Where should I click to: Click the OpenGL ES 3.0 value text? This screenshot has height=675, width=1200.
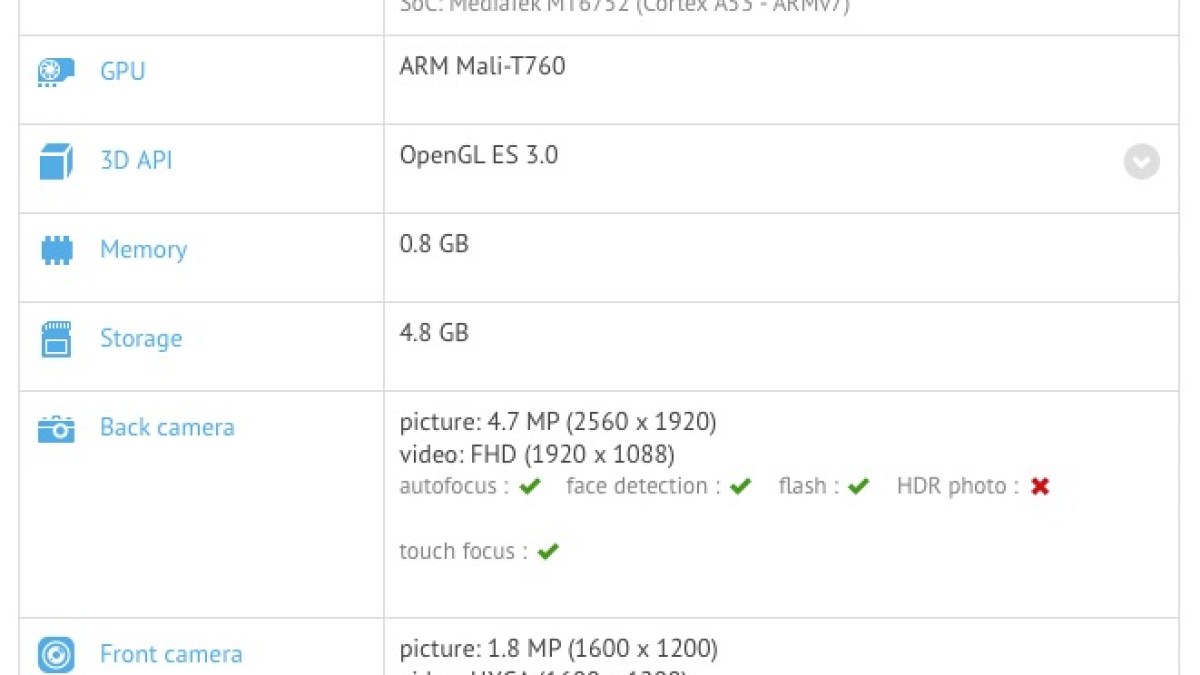(x=478, y=155)
